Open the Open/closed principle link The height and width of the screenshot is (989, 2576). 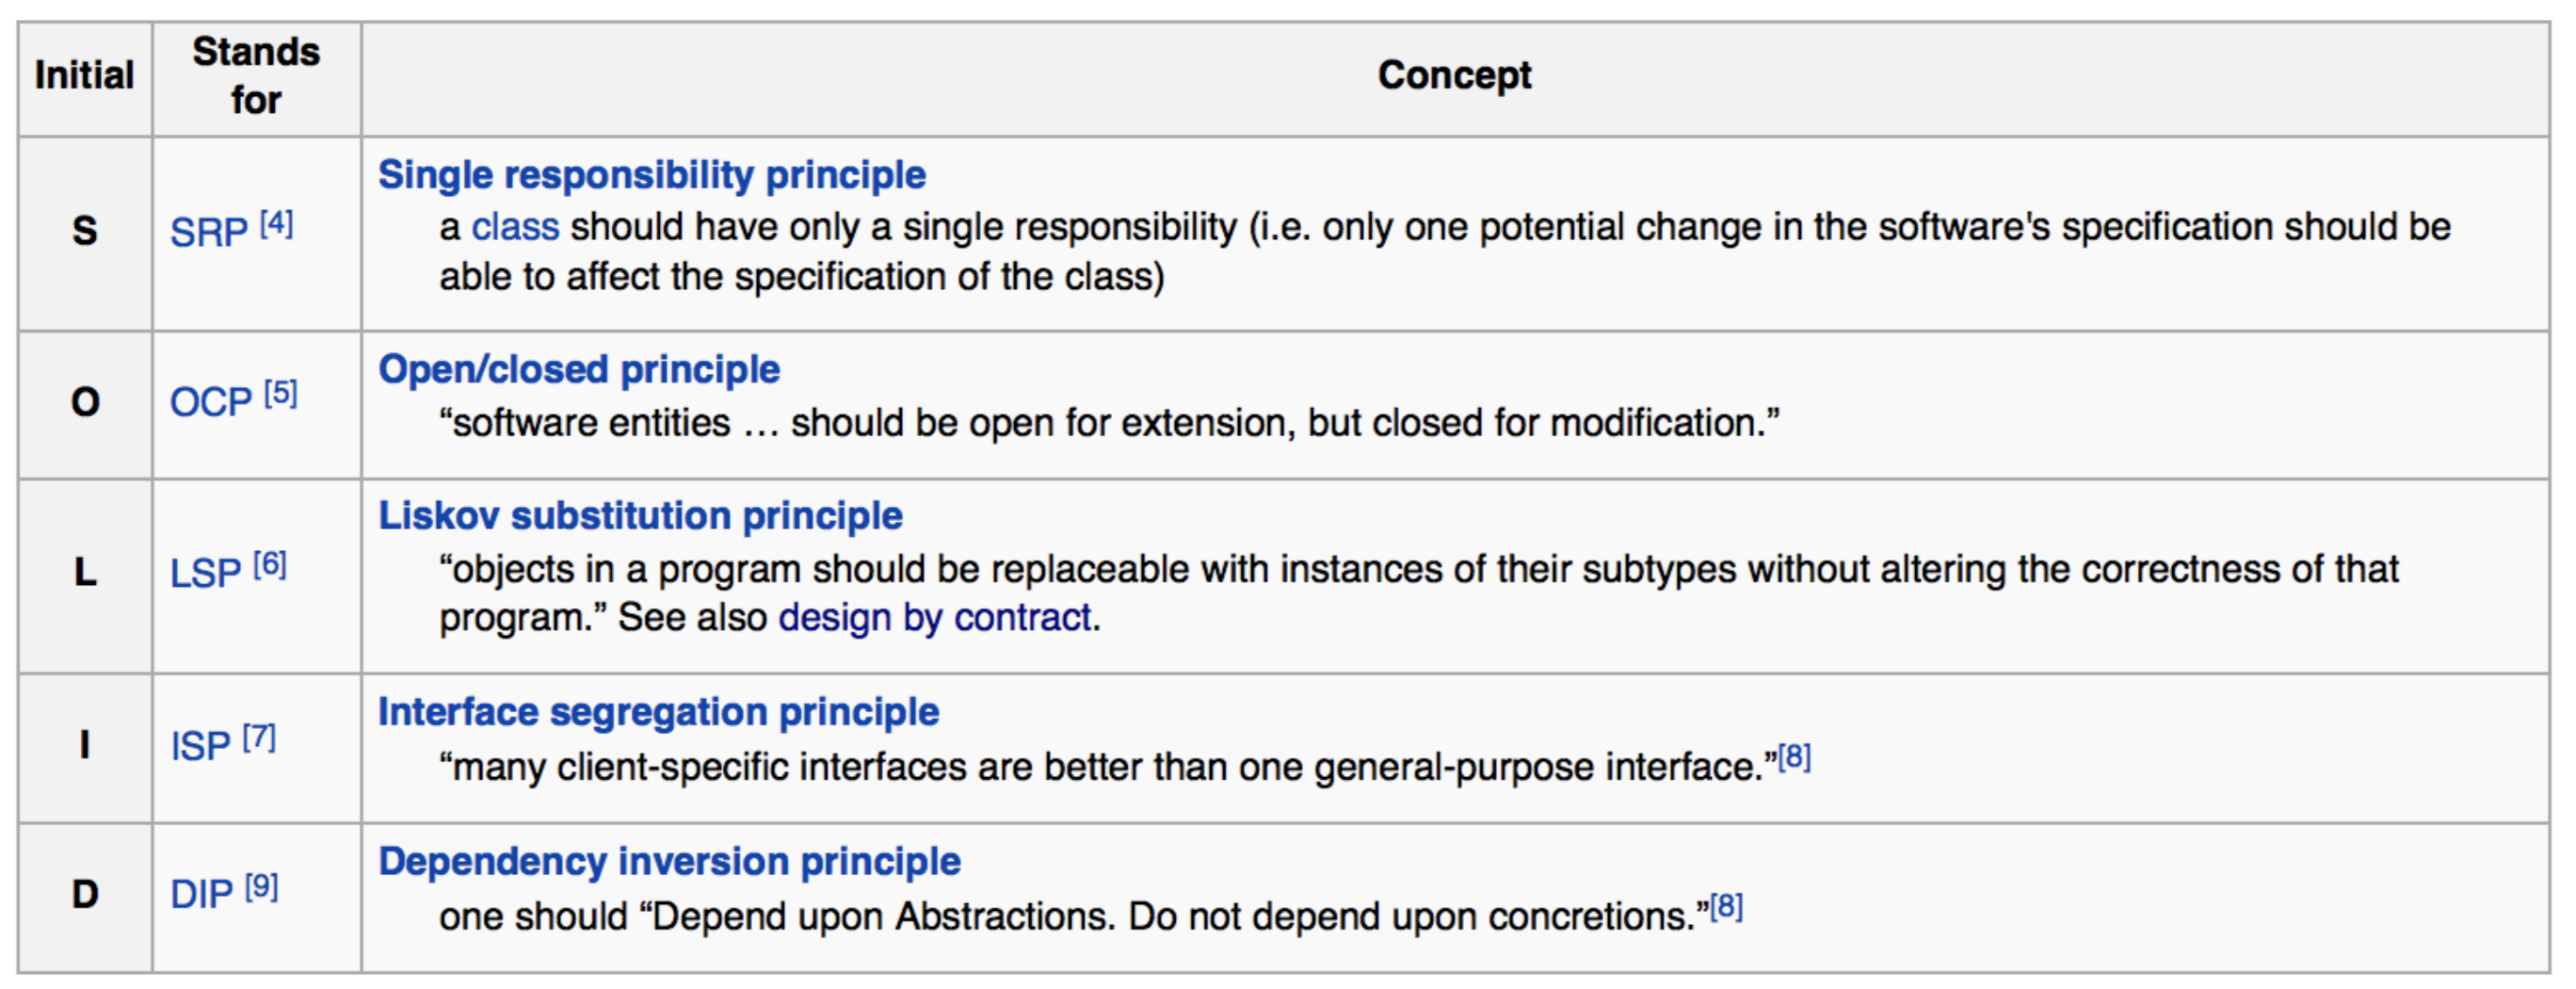click(x=578, y=370)
